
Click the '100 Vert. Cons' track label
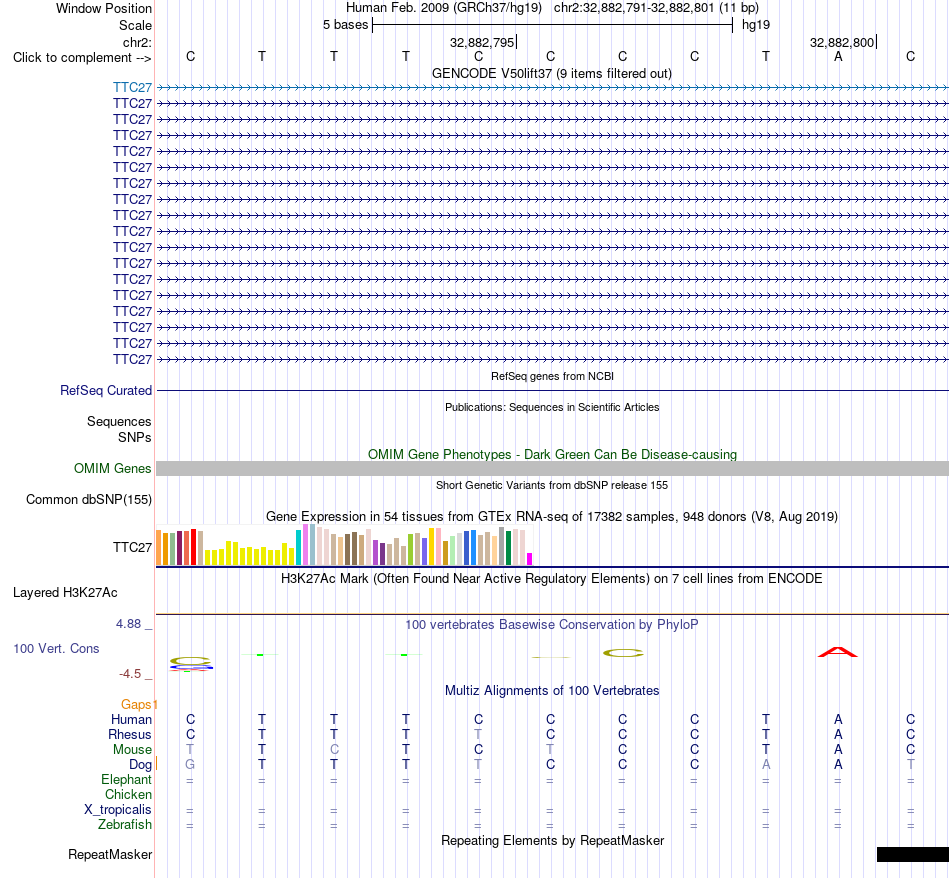(x=56, y=648)
